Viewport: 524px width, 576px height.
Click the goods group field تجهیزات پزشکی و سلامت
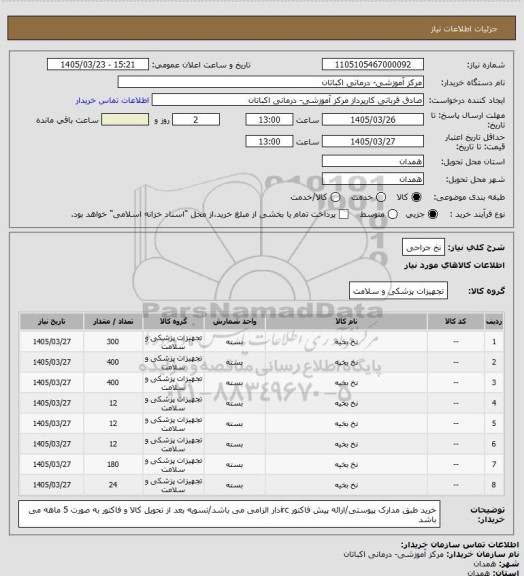click(x=398, y=291)
